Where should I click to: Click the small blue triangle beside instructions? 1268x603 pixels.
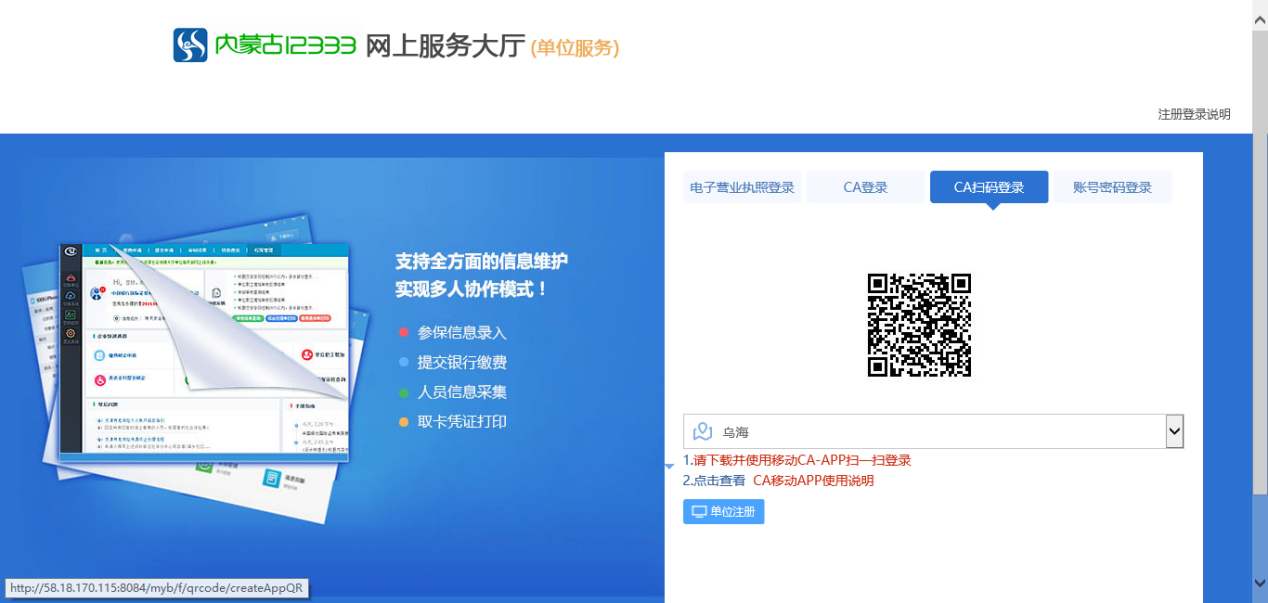[x=670, y=467]
